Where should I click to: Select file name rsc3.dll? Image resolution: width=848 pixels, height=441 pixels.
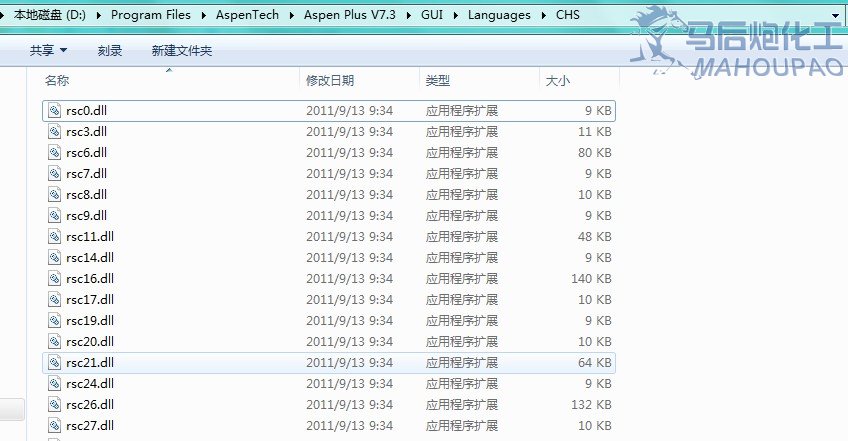pyautogui.click(x=87, y=131)
